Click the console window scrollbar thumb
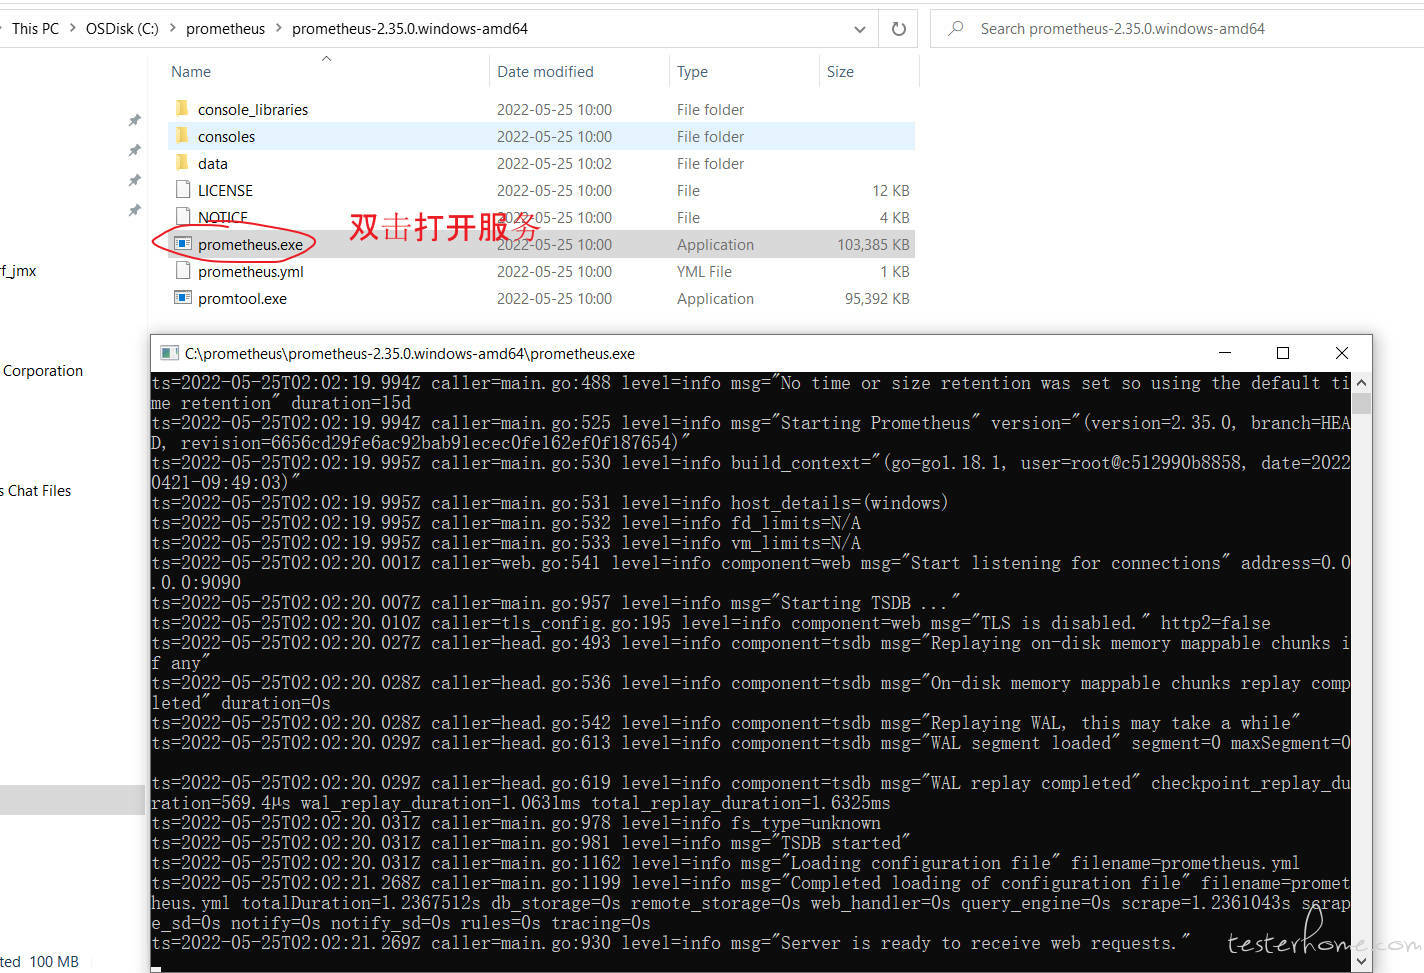This screenshot has height=973, width=1424. [x=1361, y=403]
